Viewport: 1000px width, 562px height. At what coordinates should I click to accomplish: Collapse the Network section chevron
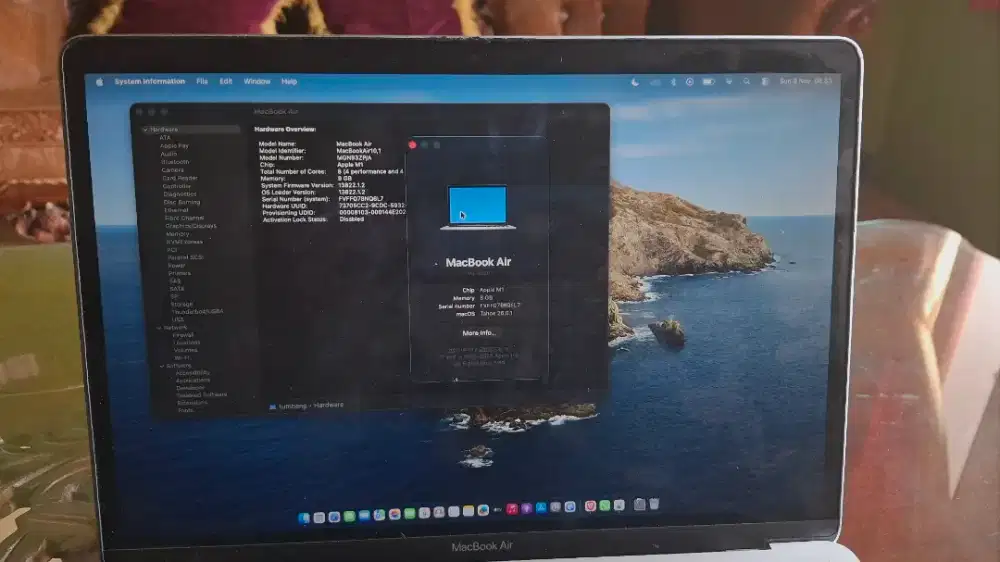[159, 328]
